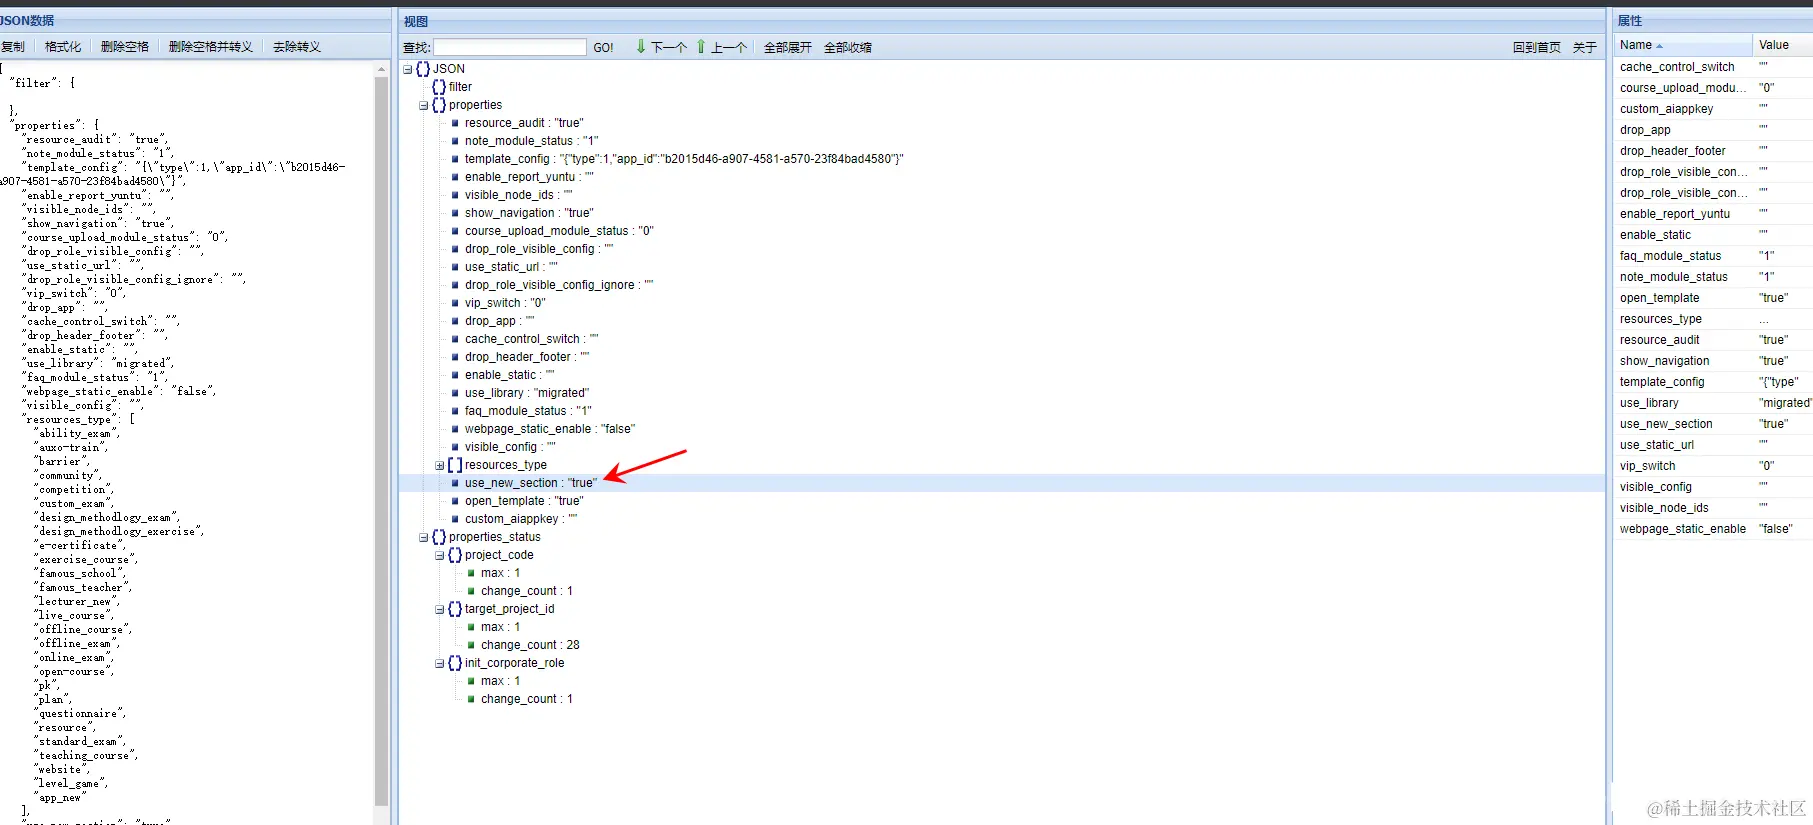Click the "{"type" value of template_config
This screenshot has width=1813, height=825.
(1778, 382)
